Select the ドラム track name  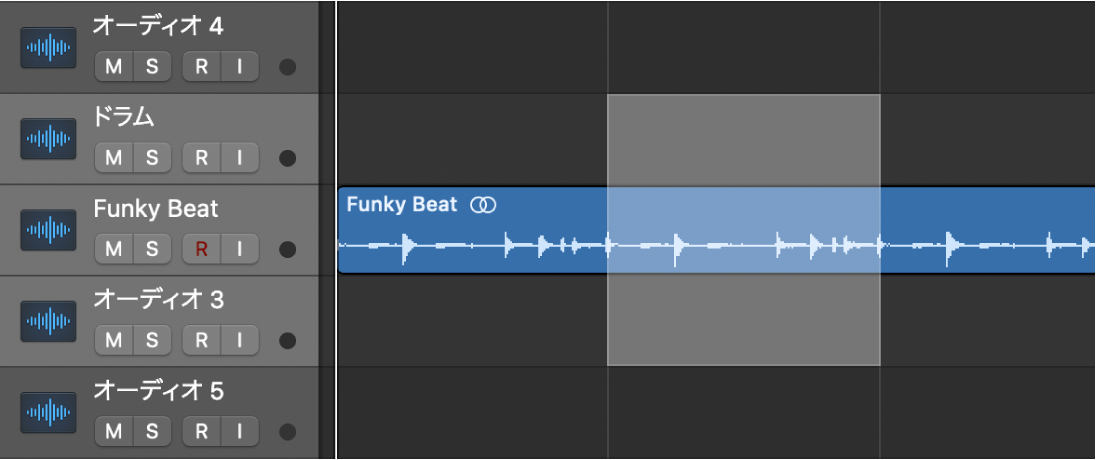124,118
